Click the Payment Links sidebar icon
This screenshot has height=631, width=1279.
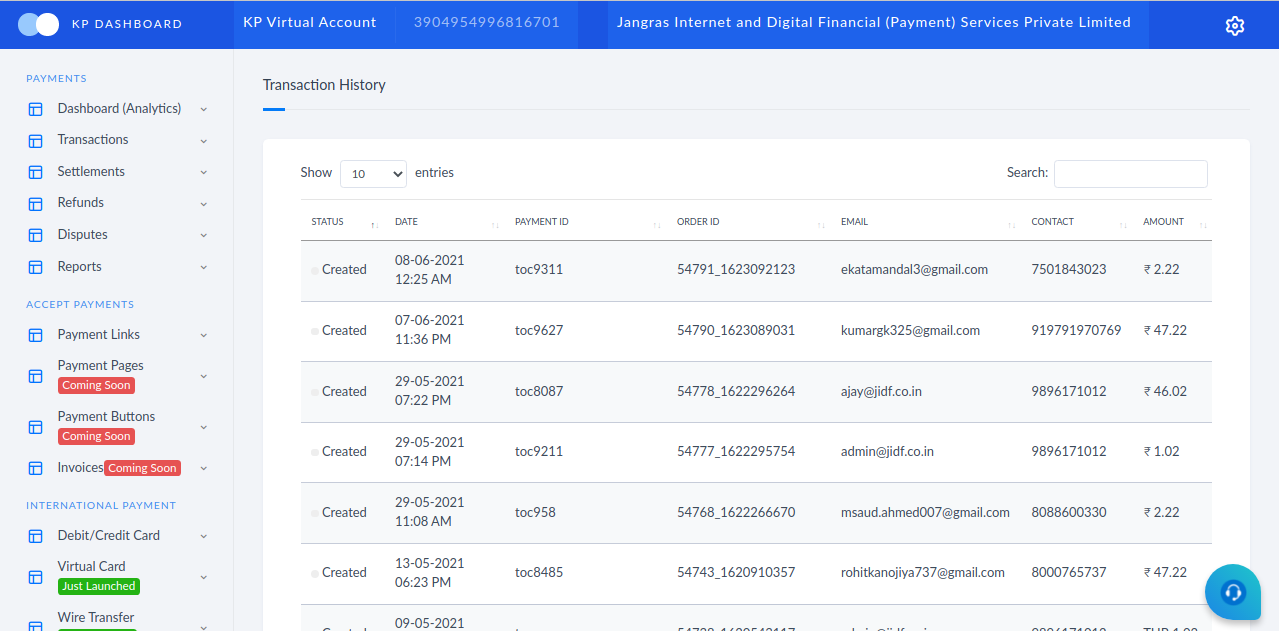coord(36,335)
